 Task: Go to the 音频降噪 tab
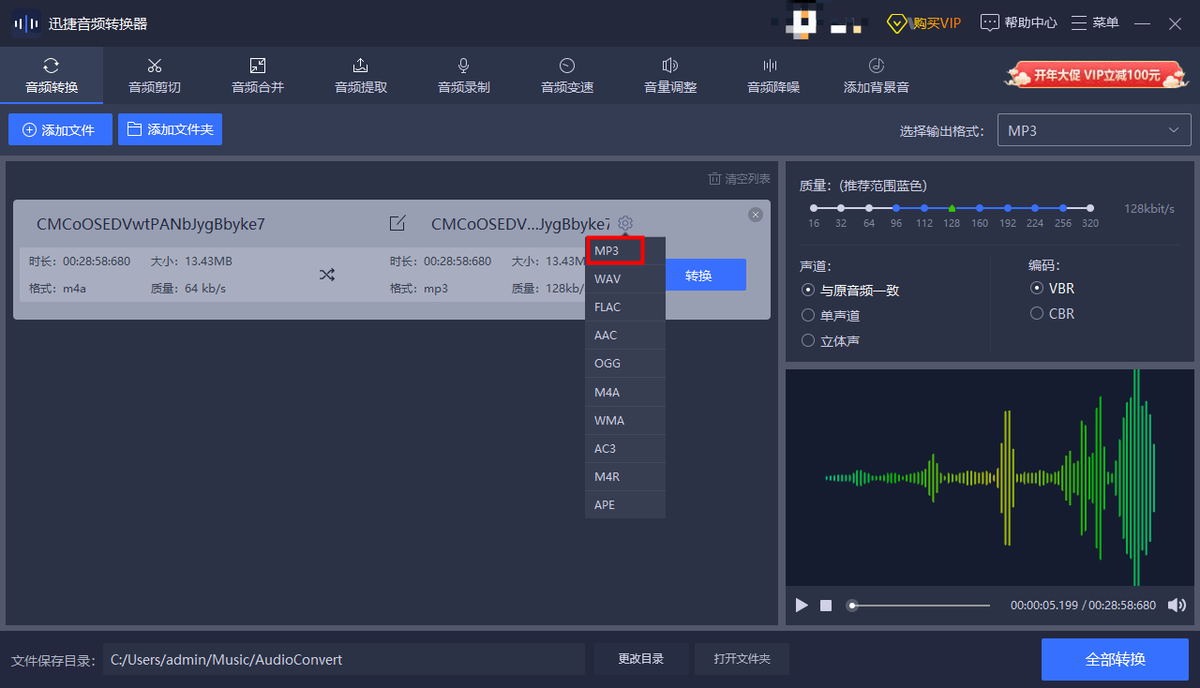pyautogui.click(x=773, y=76)
